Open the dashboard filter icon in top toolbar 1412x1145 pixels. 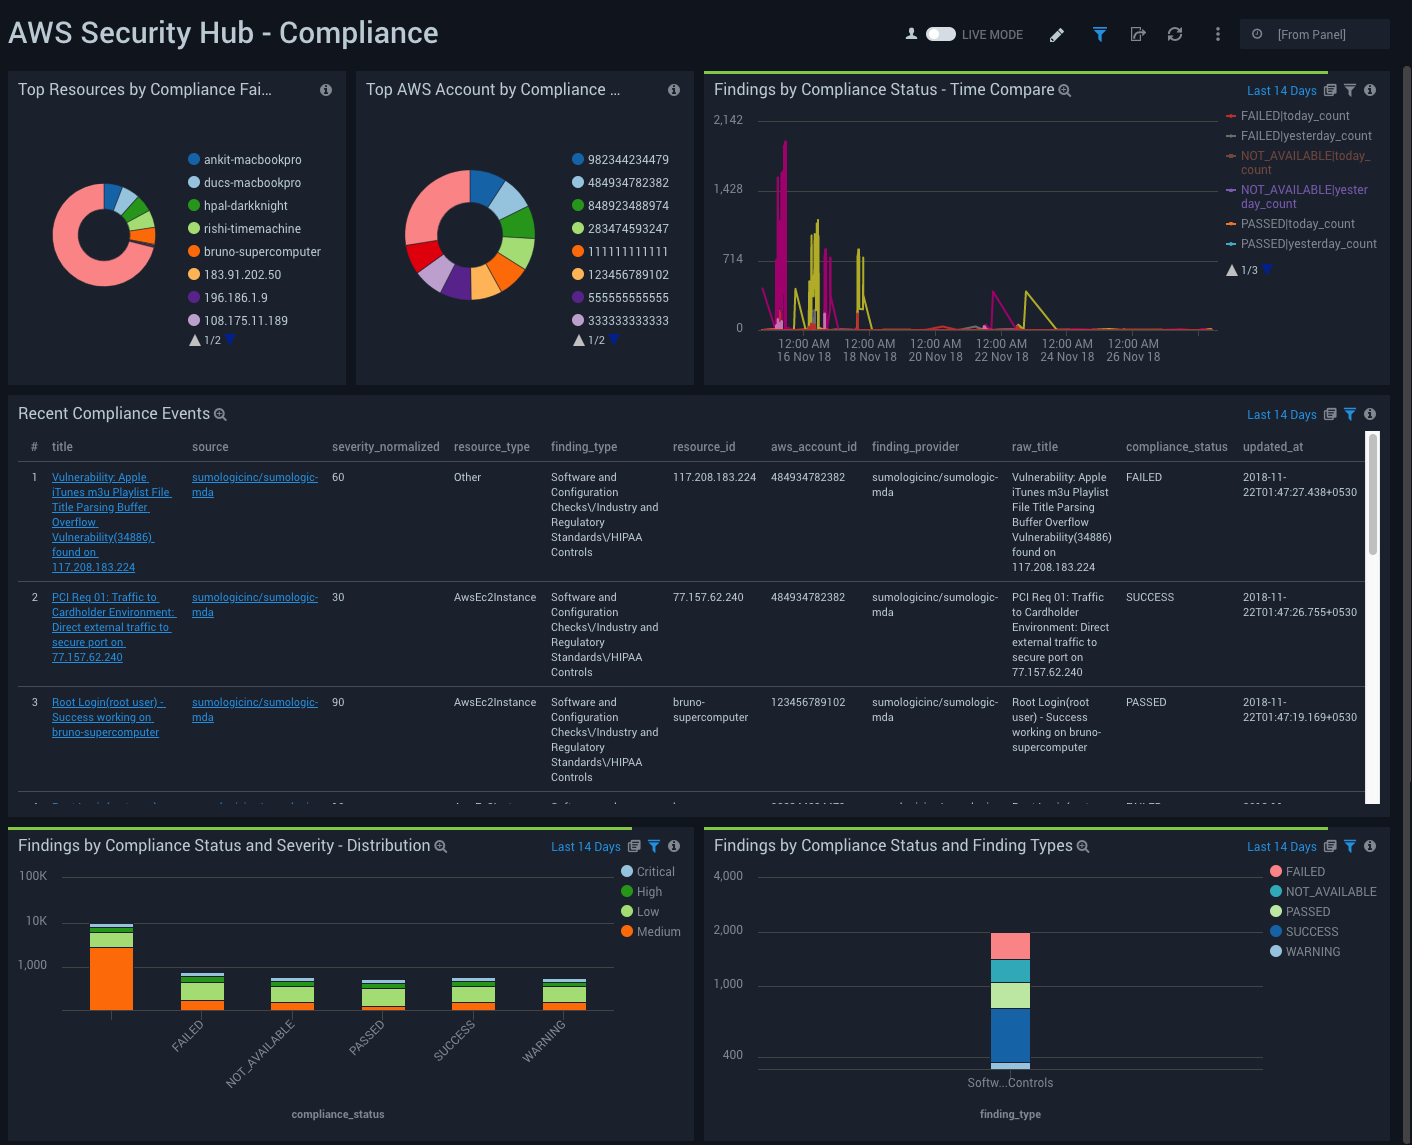coord(1099,34)
